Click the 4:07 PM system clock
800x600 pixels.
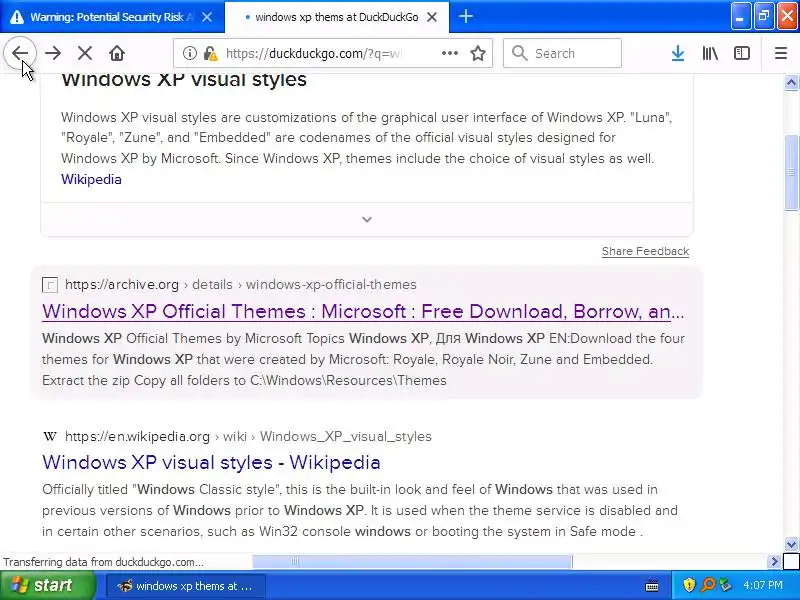pos(763,585)
